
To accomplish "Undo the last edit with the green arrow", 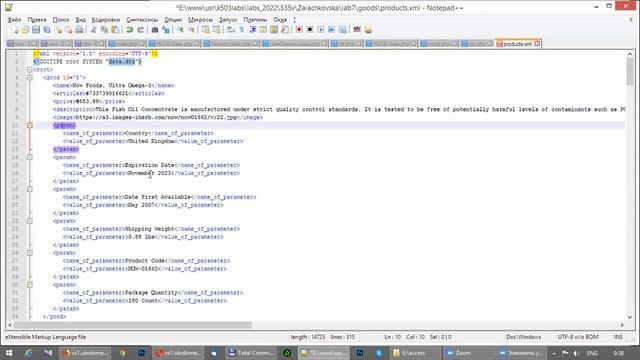I will pyautogui.click(x=129, y=30).
